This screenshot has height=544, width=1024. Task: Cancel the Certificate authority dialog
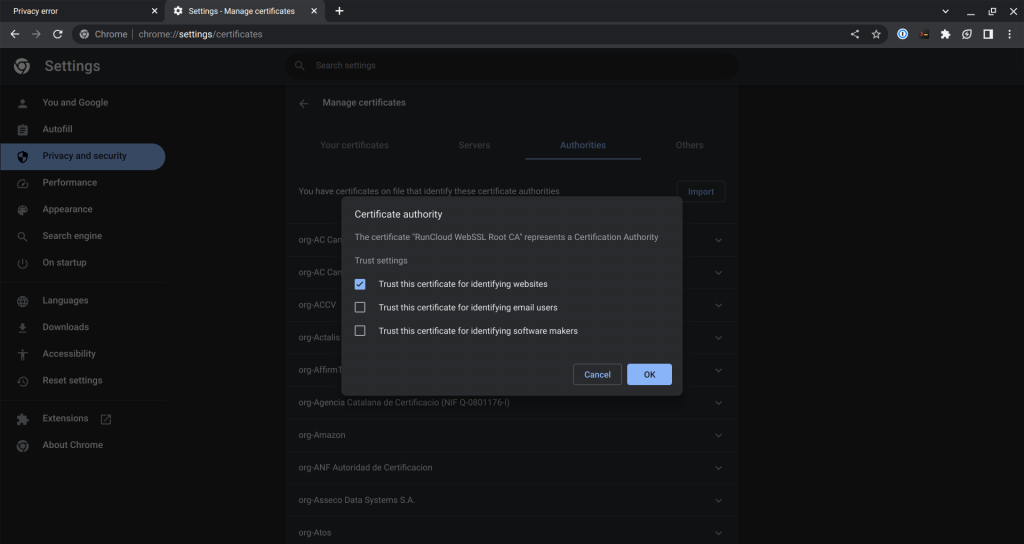click(x=597, y=374)
